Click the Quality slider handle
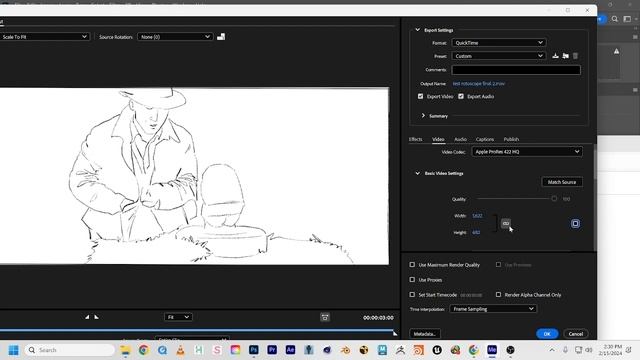The image size is (640, 360). (x=554, y=199)
